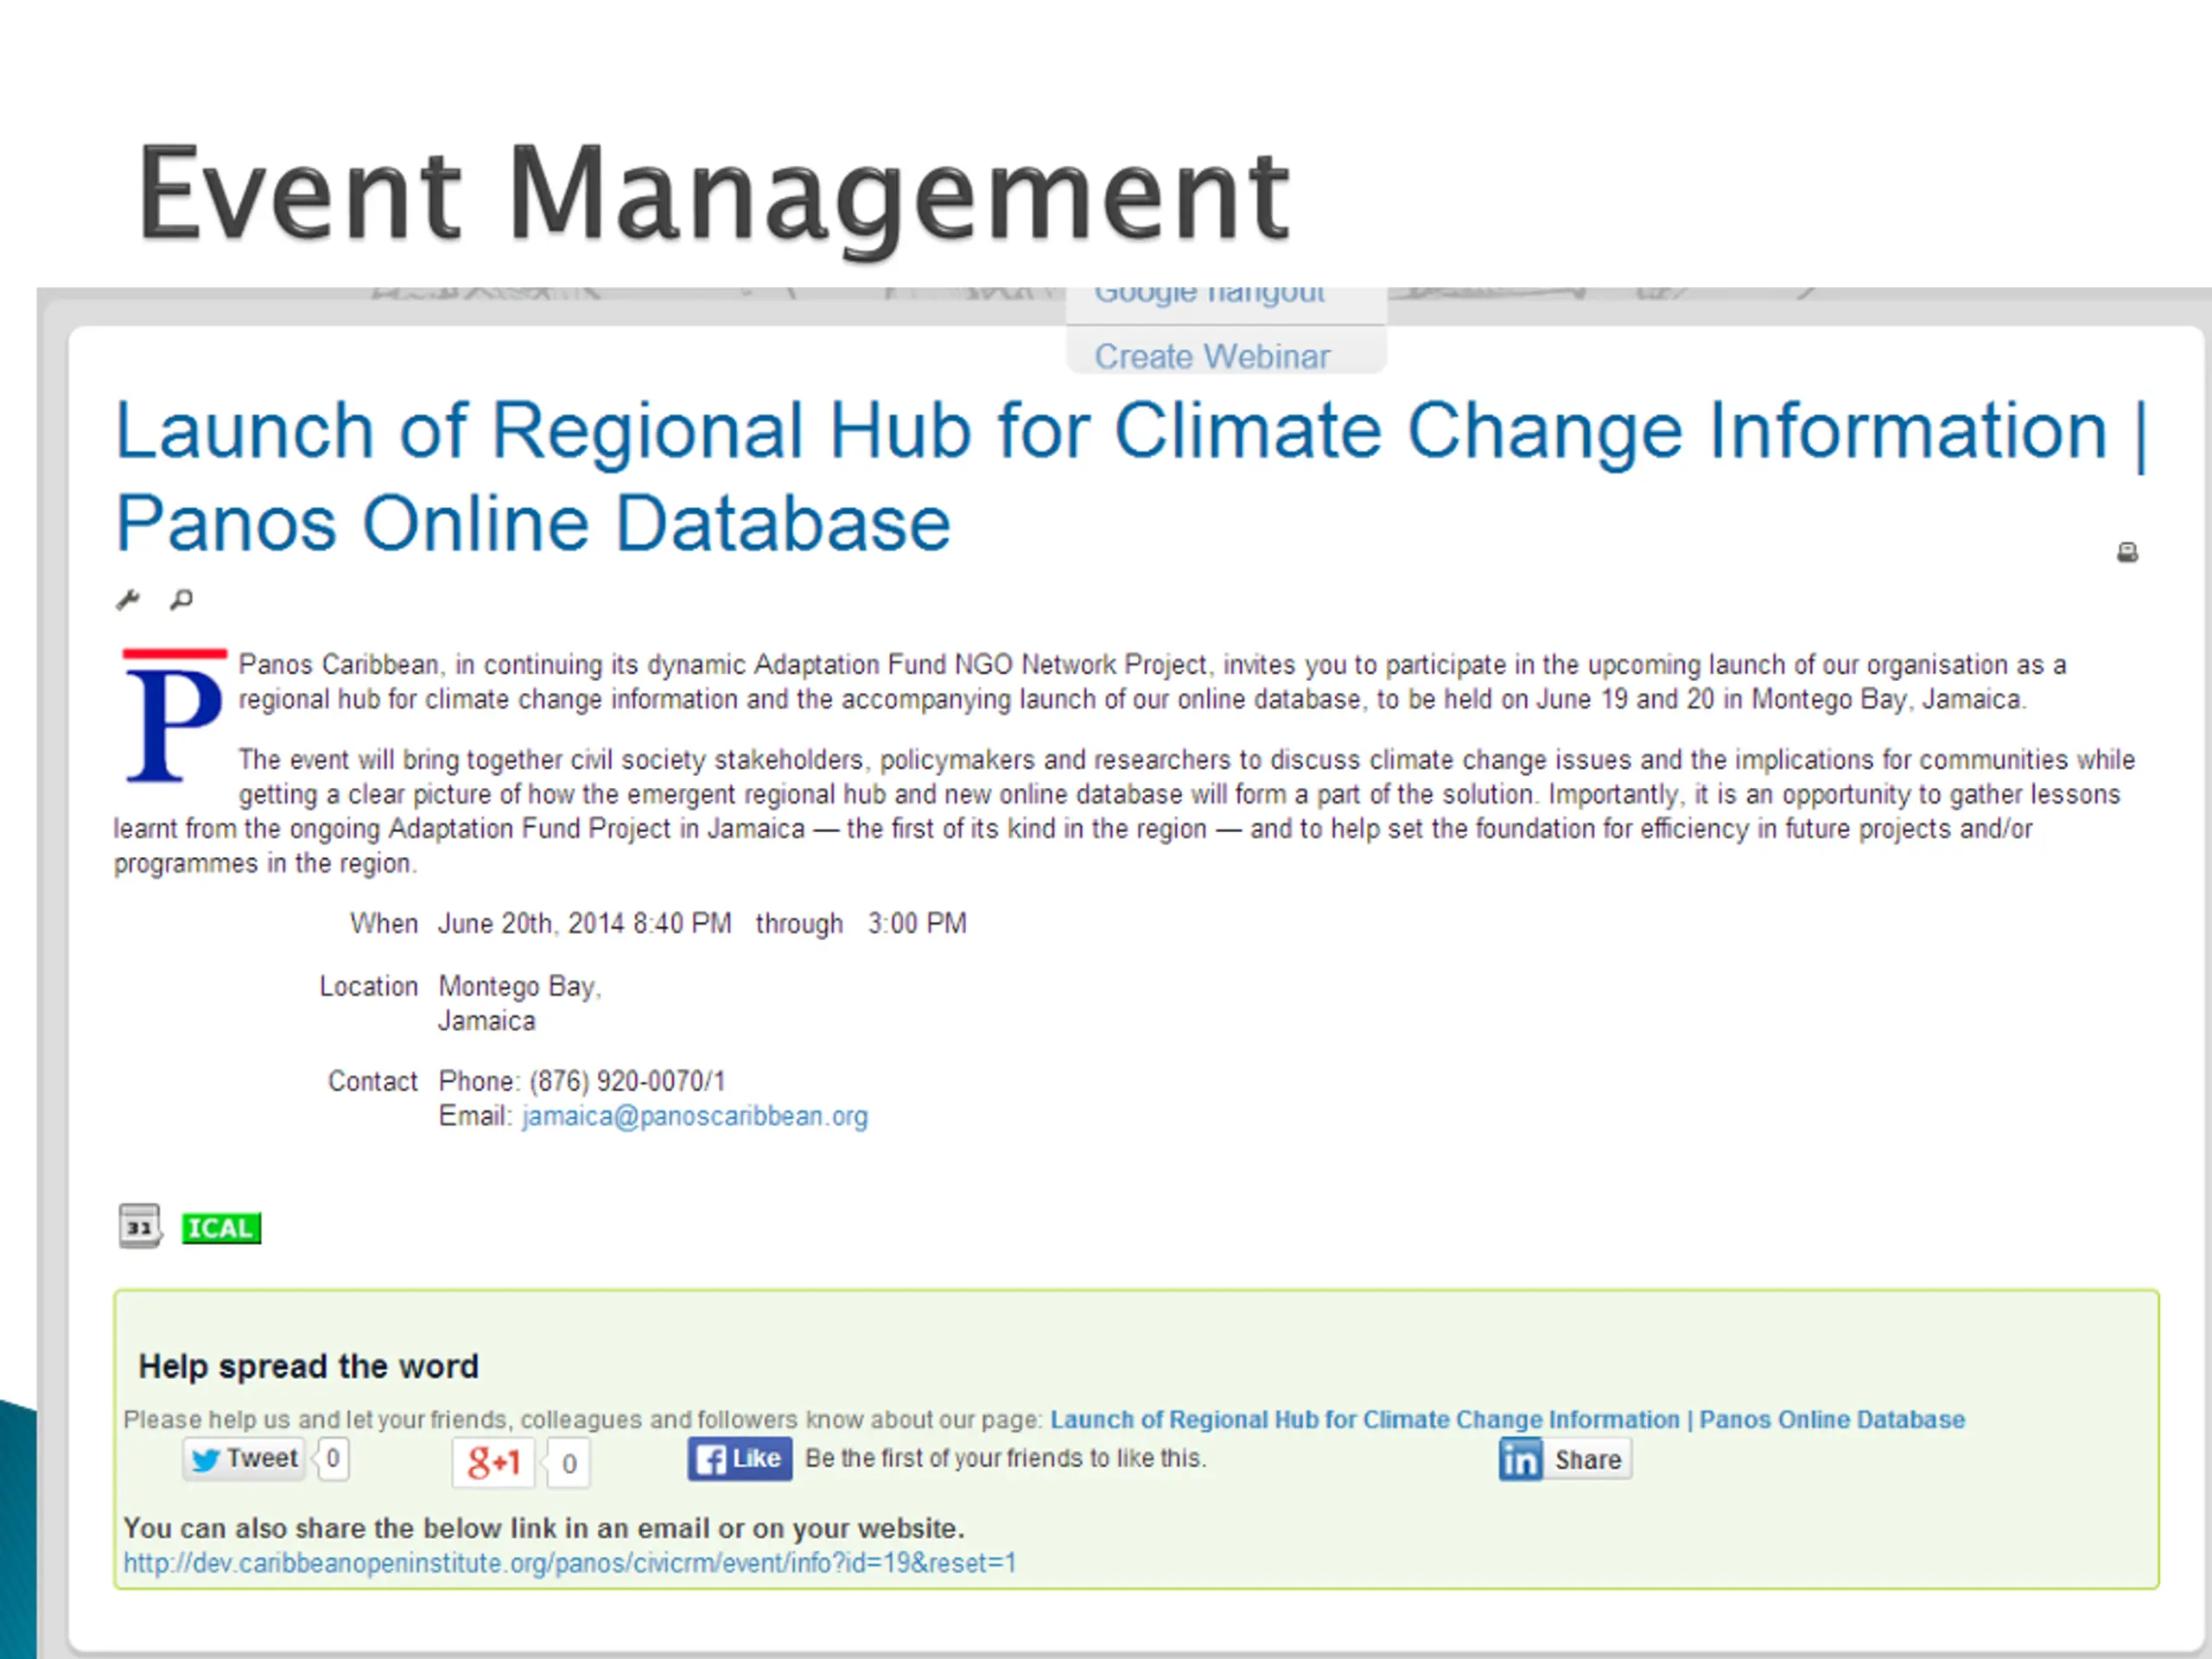Click the page heading 'Launch of Regional Hub for Climate Change Information'

1131,476
